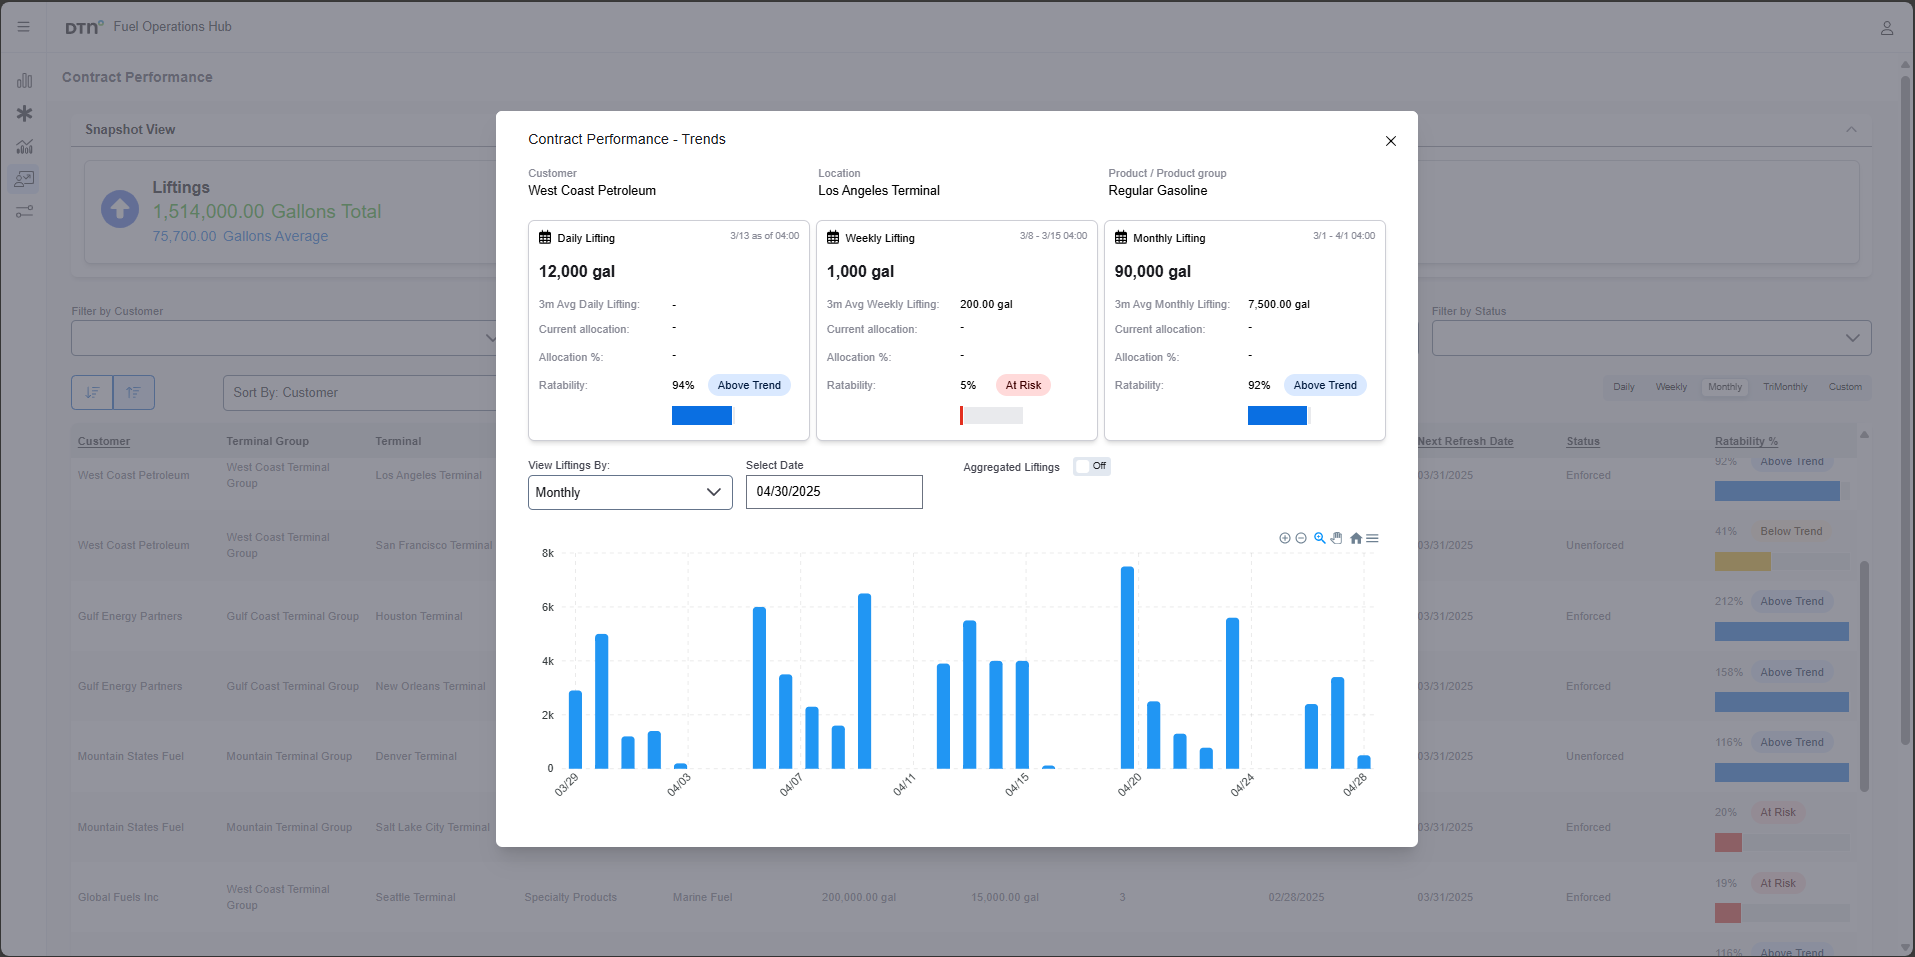Click the page vertical scrollbar
1915x957 pixels.
click(1905, 410)
